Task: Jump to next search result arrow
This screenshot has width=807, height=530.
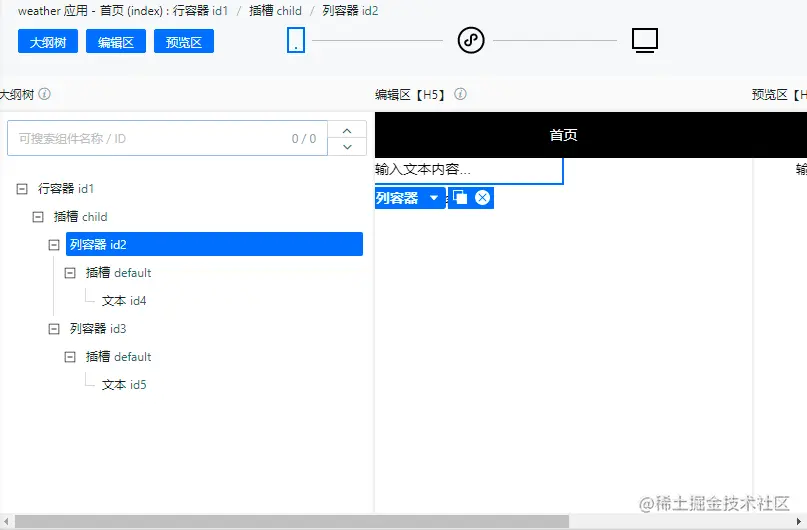Action: (x=347, y=147)
